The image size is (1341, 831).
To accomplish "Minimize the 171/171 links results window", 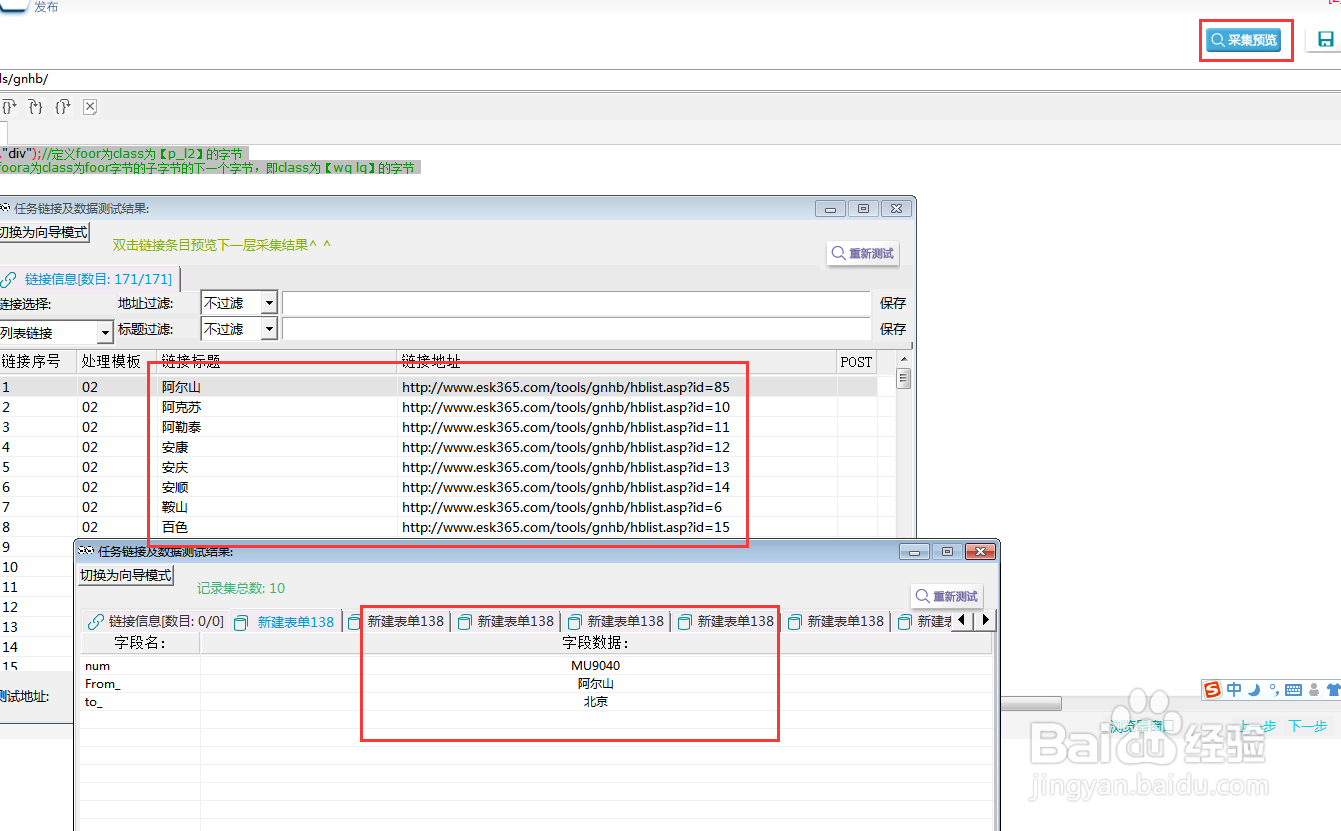I will [x=830, y=209].
